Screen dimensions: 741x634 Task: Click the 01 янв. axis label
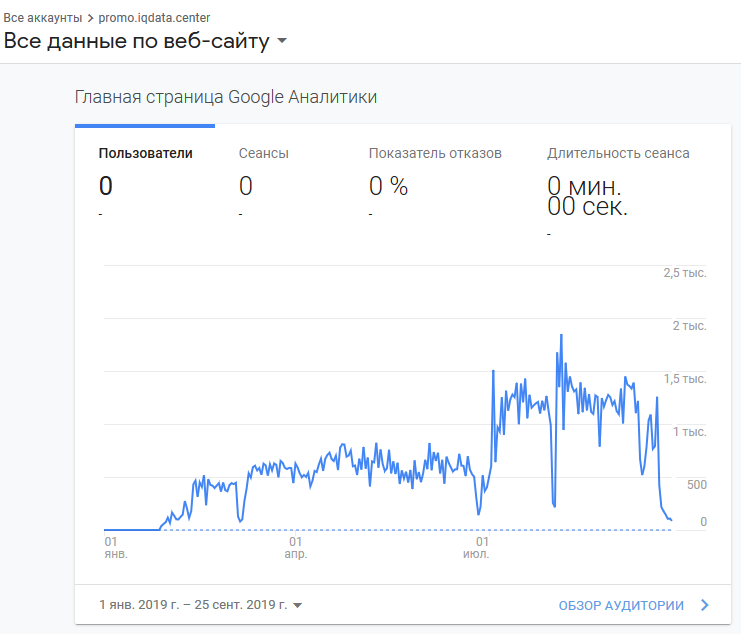coord(116,548)
